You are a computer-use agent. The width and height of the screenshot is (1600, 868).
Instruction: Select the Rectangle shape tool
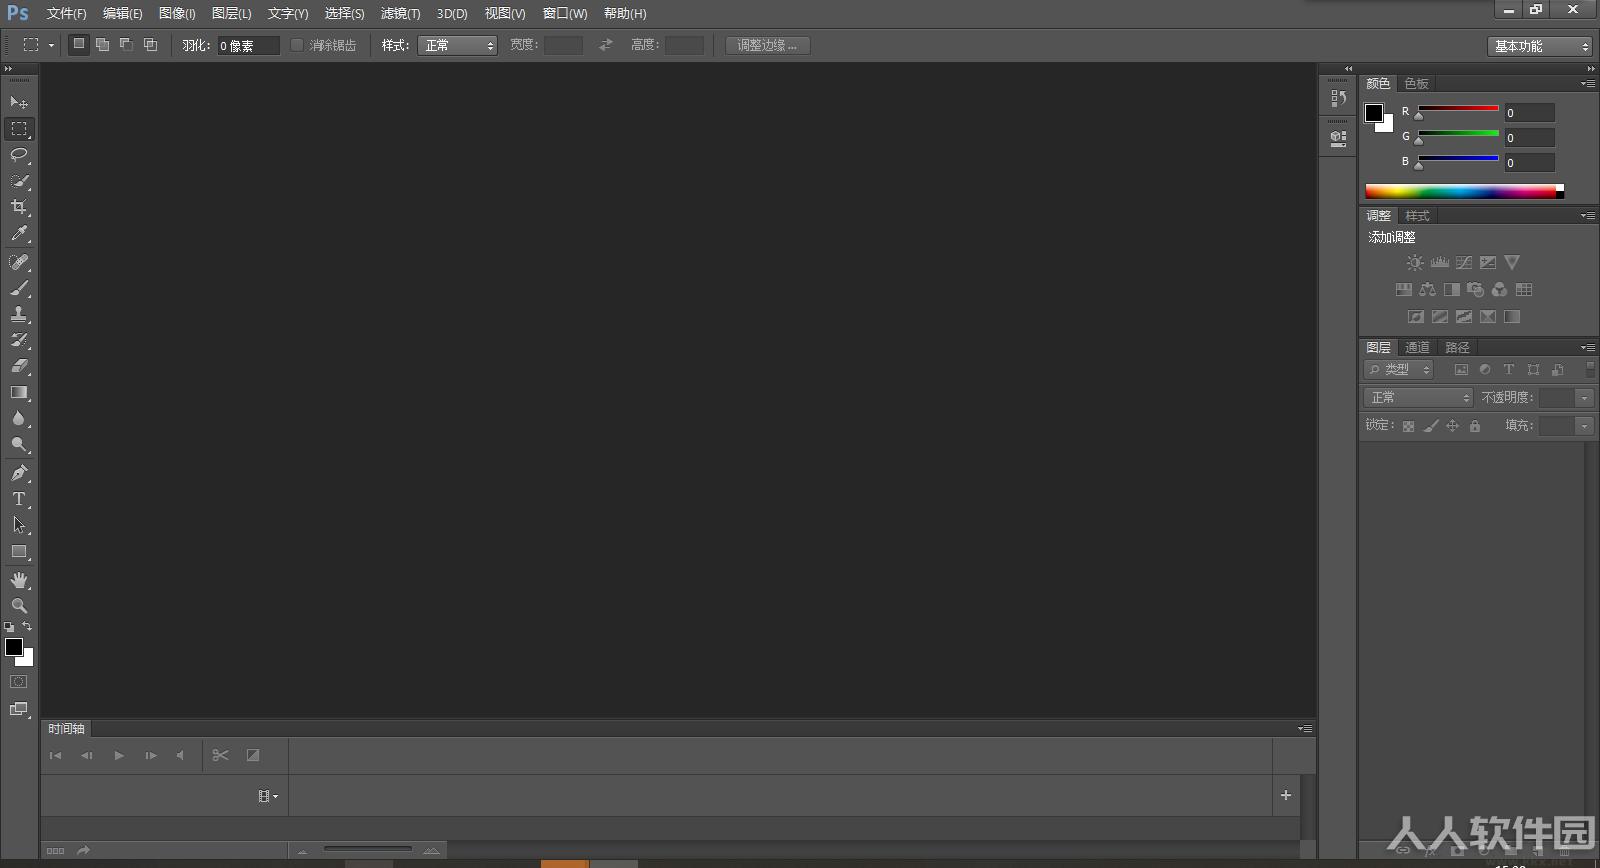[19, 551]
